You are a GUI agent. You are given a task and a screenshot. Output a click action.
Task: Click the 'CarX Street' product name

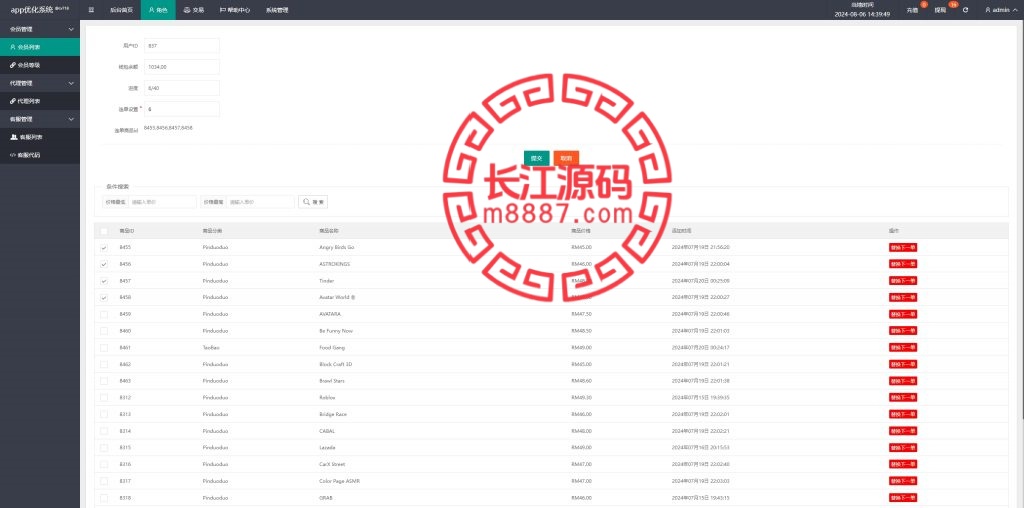pos(332,464)
